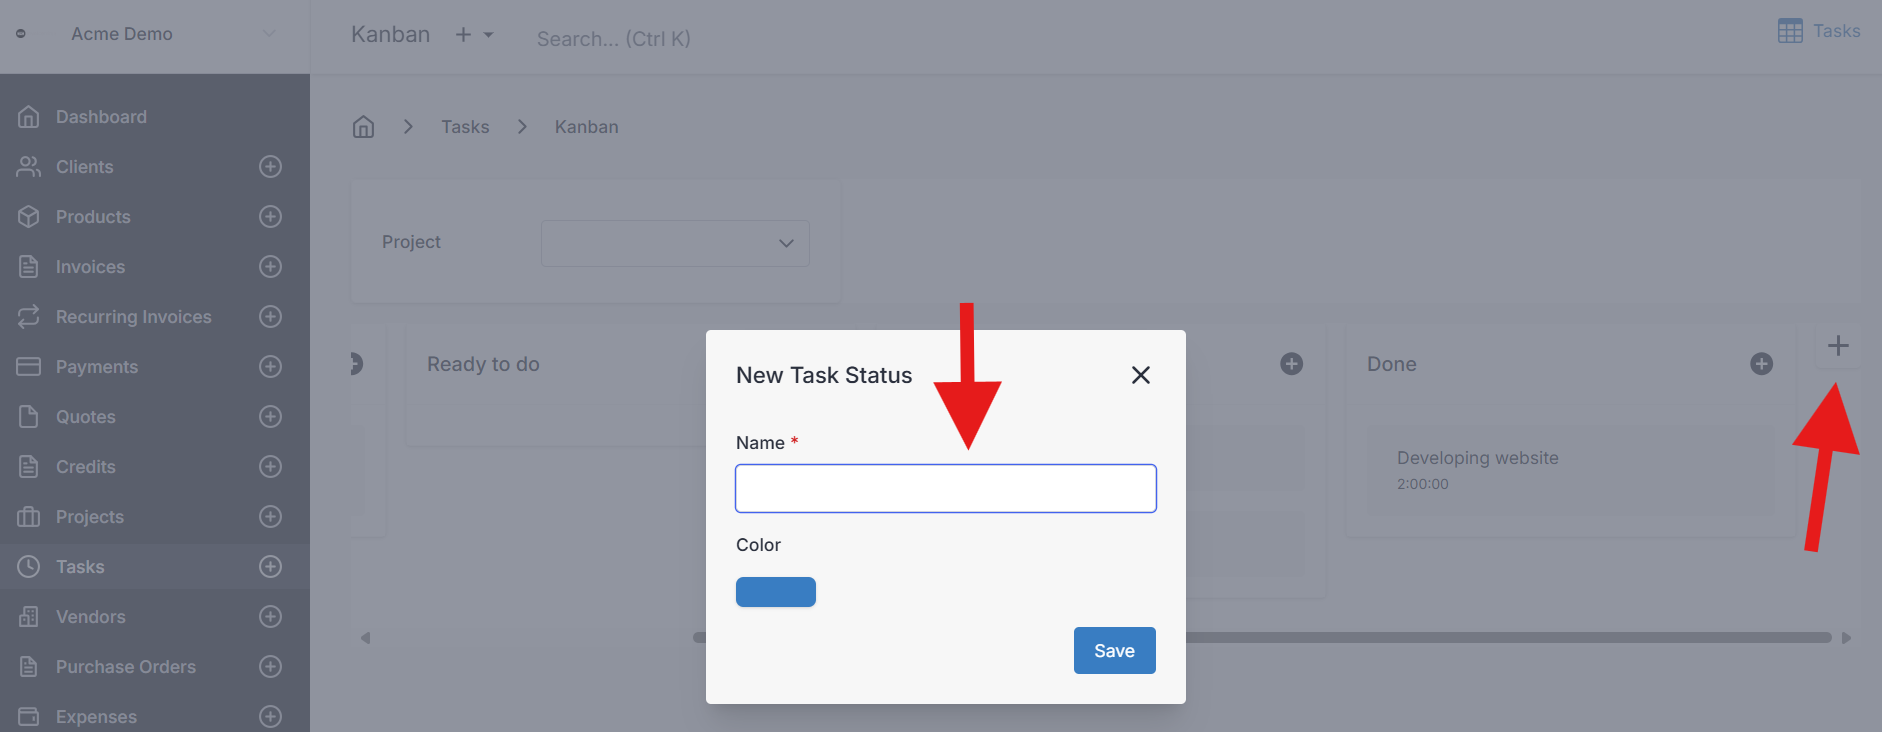
Task: Add a credit via plus icon
Action: pos(270,467)
